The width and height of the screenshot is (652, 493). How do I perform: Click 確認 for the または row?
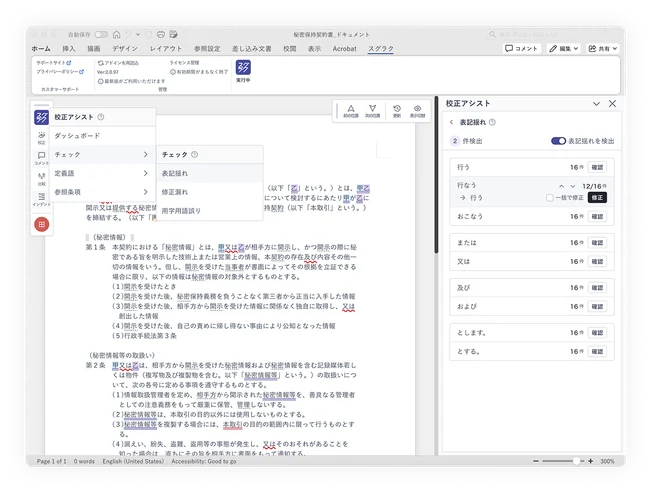[x=597, y=243]
